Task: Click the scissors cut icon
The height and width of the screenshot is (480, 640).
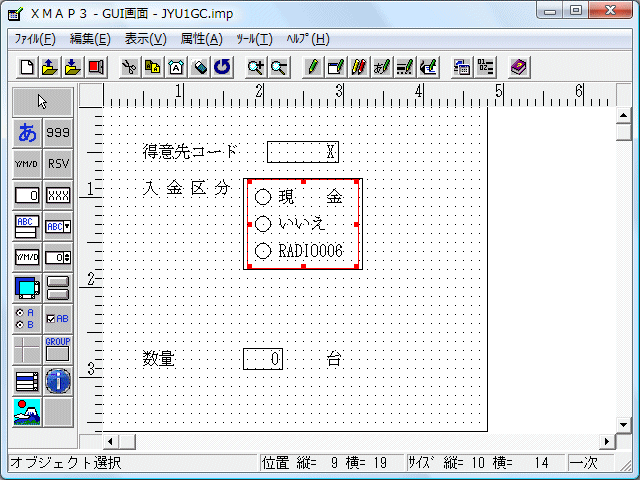Action: coord(129,67)
